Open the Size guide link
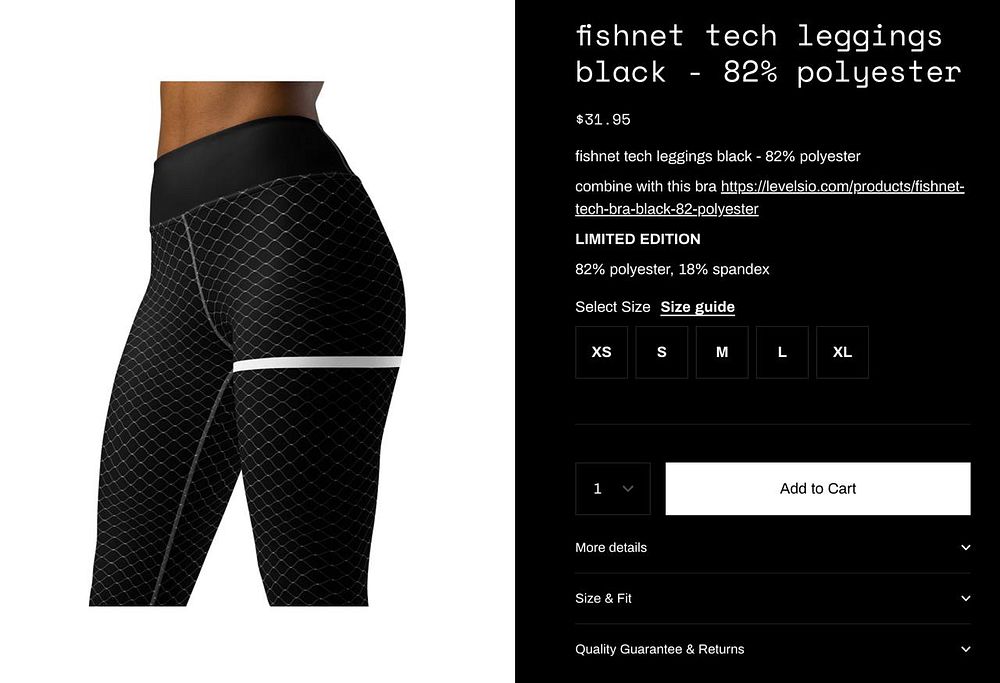 (698, 307)
